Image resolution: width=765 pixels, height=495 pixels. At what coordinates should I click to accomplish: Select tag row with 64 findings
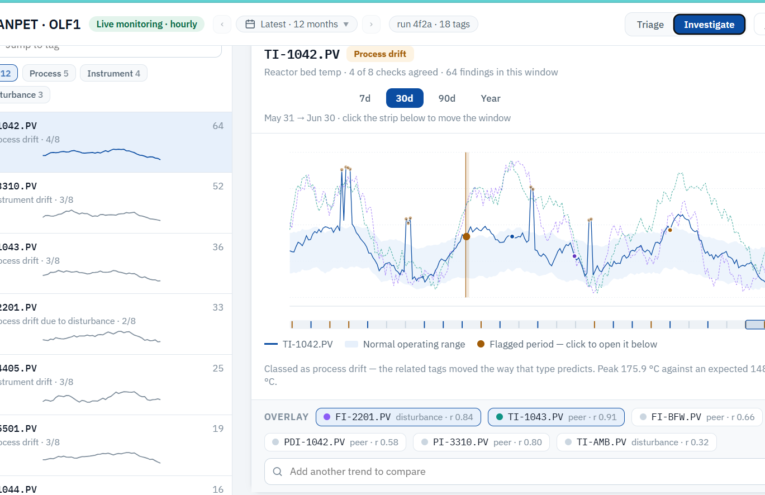click(116, 142)
